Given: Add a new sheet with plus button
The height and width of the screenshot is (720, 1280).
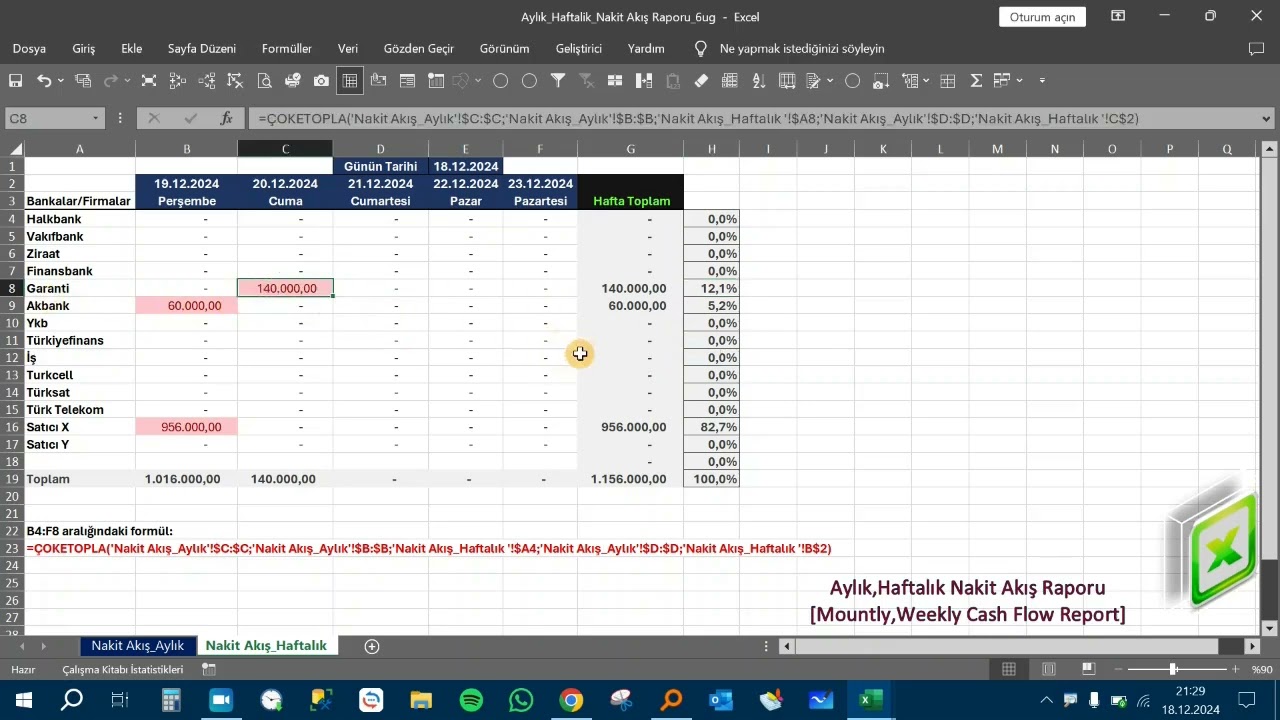Looking at the screenshot, I should tap(372, 646).
